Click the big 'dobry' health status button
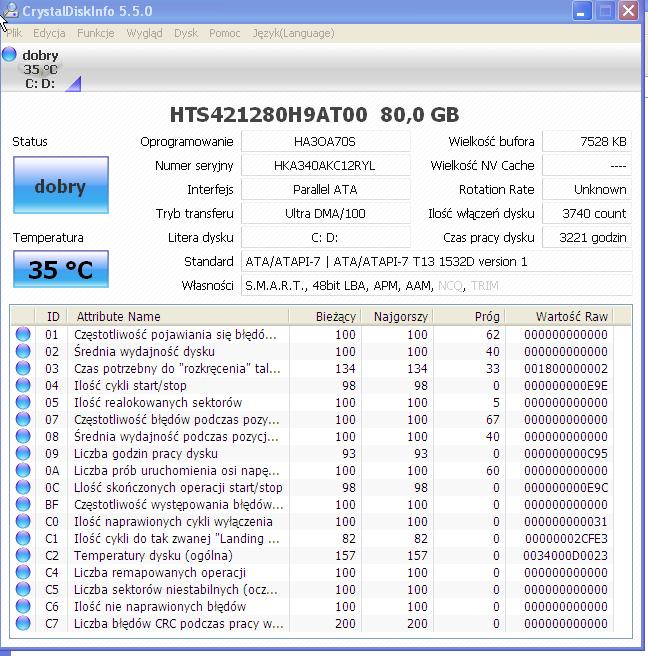The image size is (648, 656). pos(61,185)
